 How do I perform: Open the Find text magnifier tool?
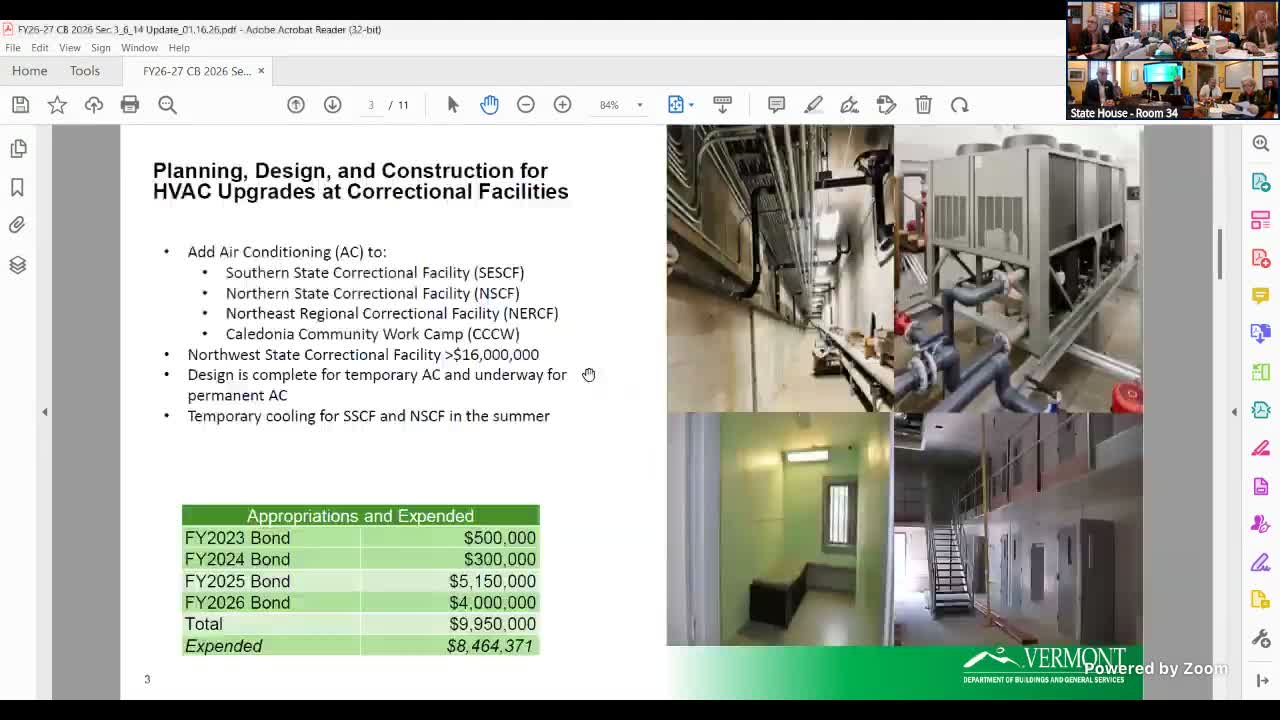click(x=167, y=105)
